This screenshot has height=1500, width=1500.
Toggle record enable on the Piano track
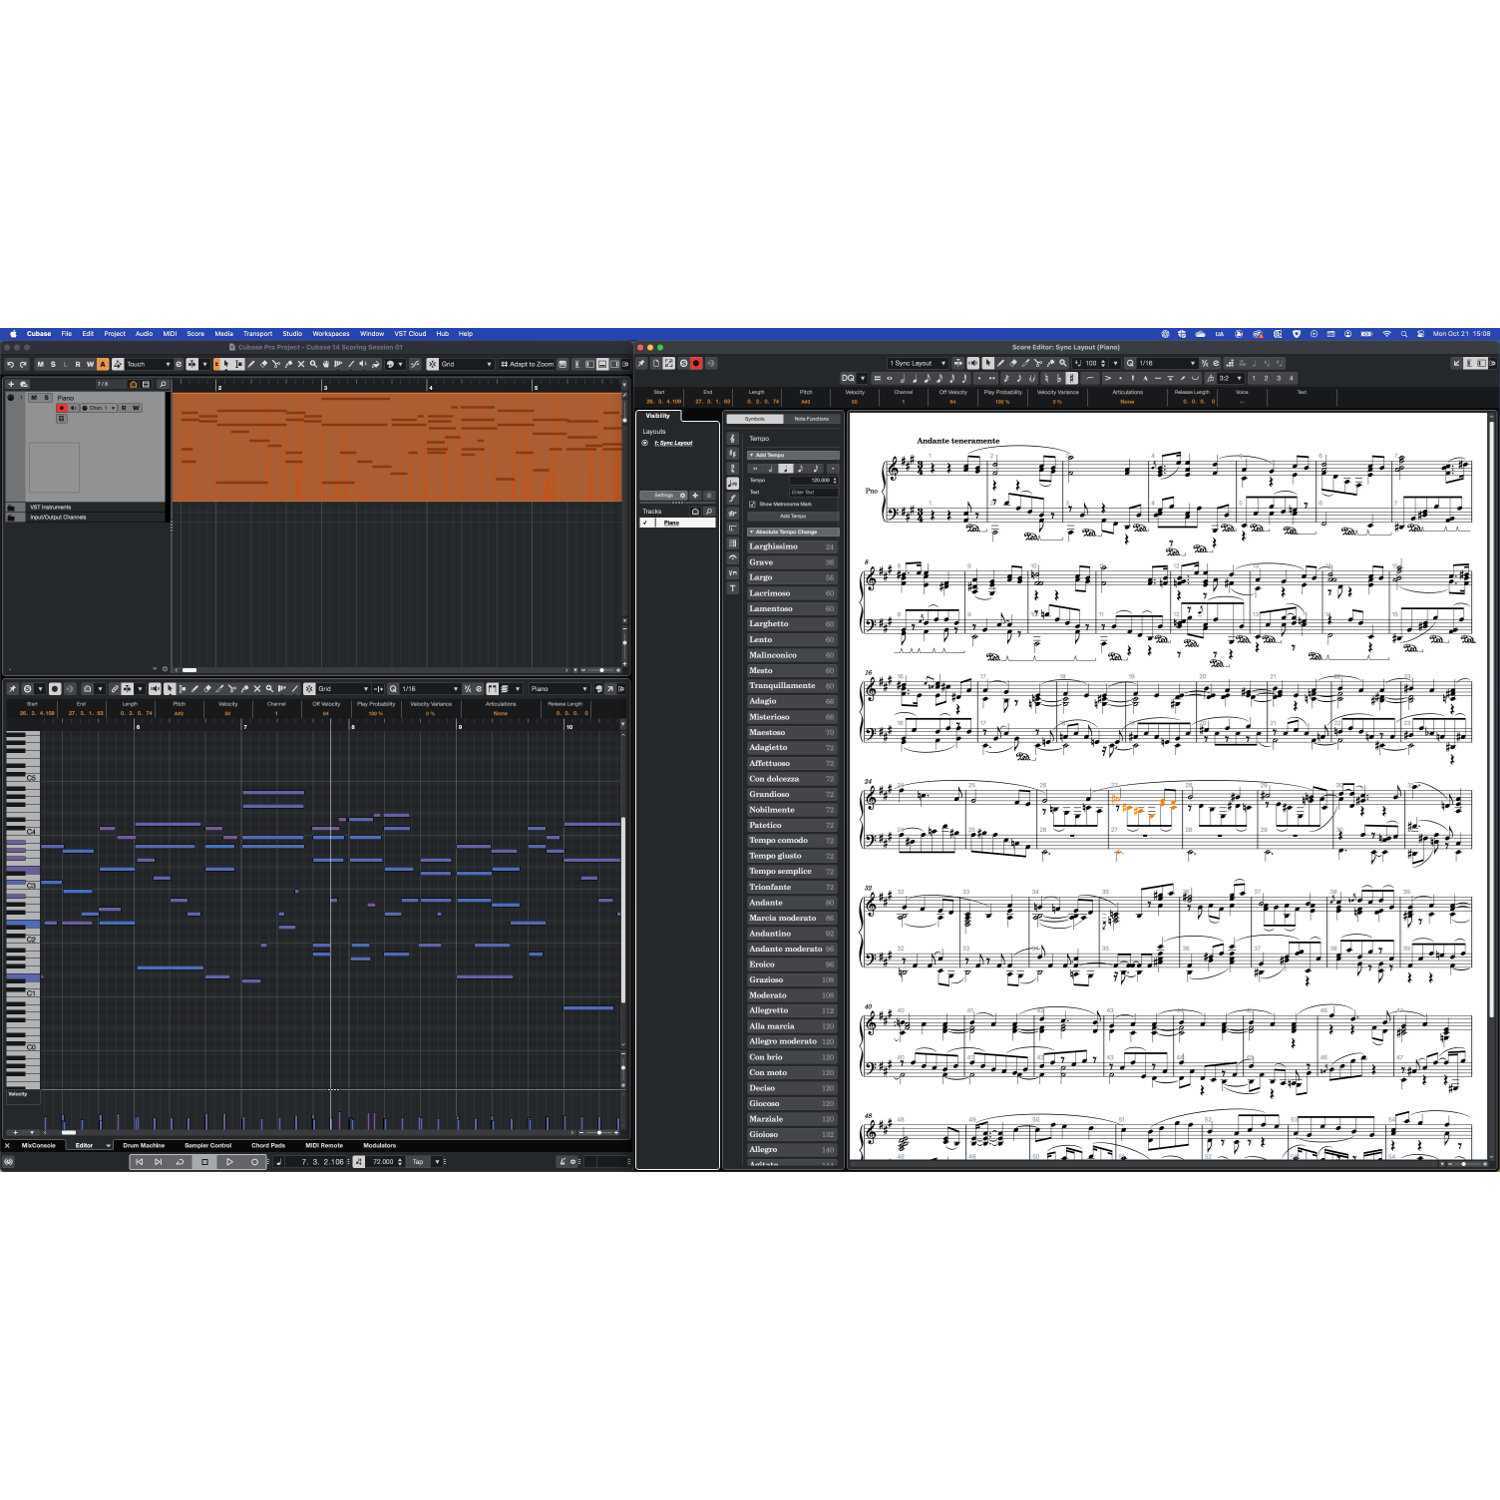coord(62,408)
